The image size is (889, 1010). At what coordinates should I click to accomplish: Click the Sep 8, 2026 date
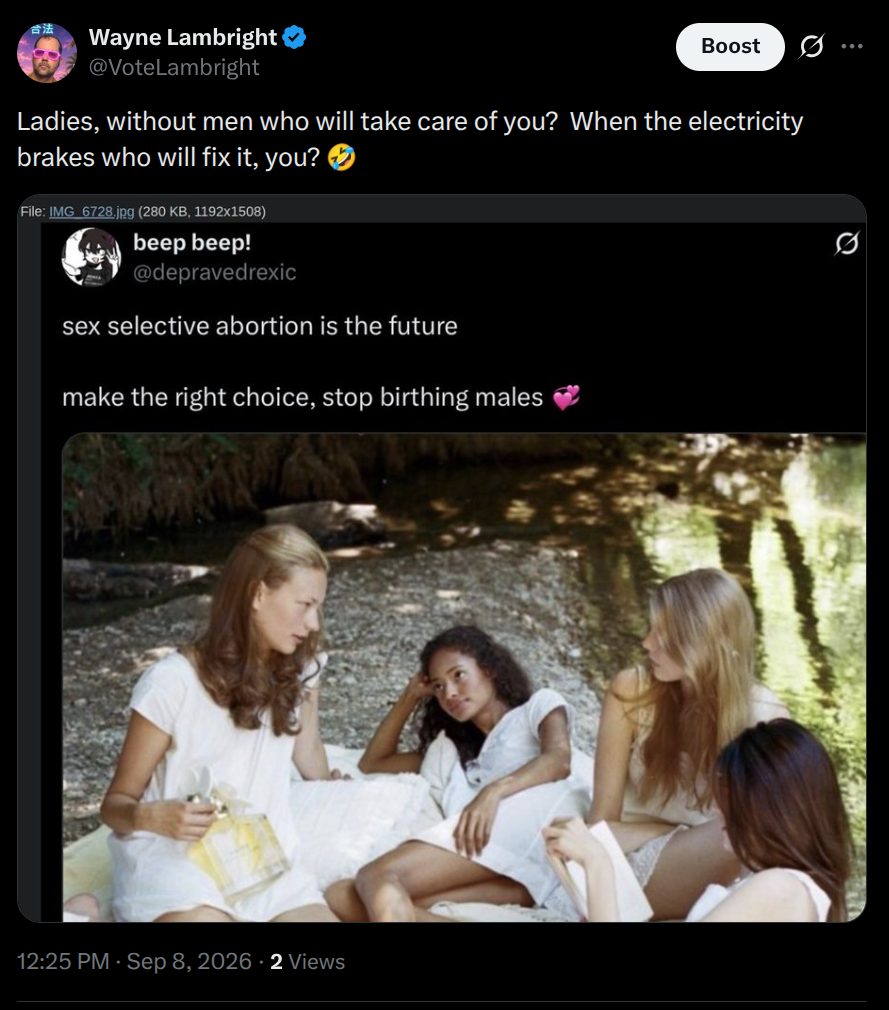coord(189,961)
